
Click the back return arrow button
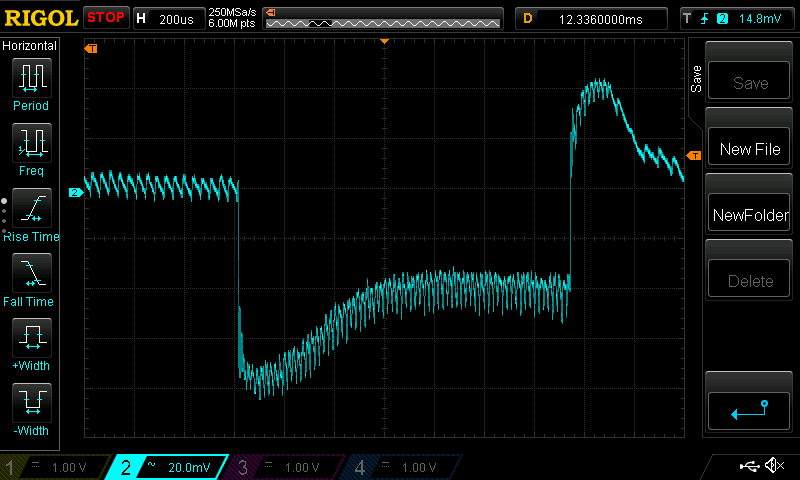click(x=749, y=411)
